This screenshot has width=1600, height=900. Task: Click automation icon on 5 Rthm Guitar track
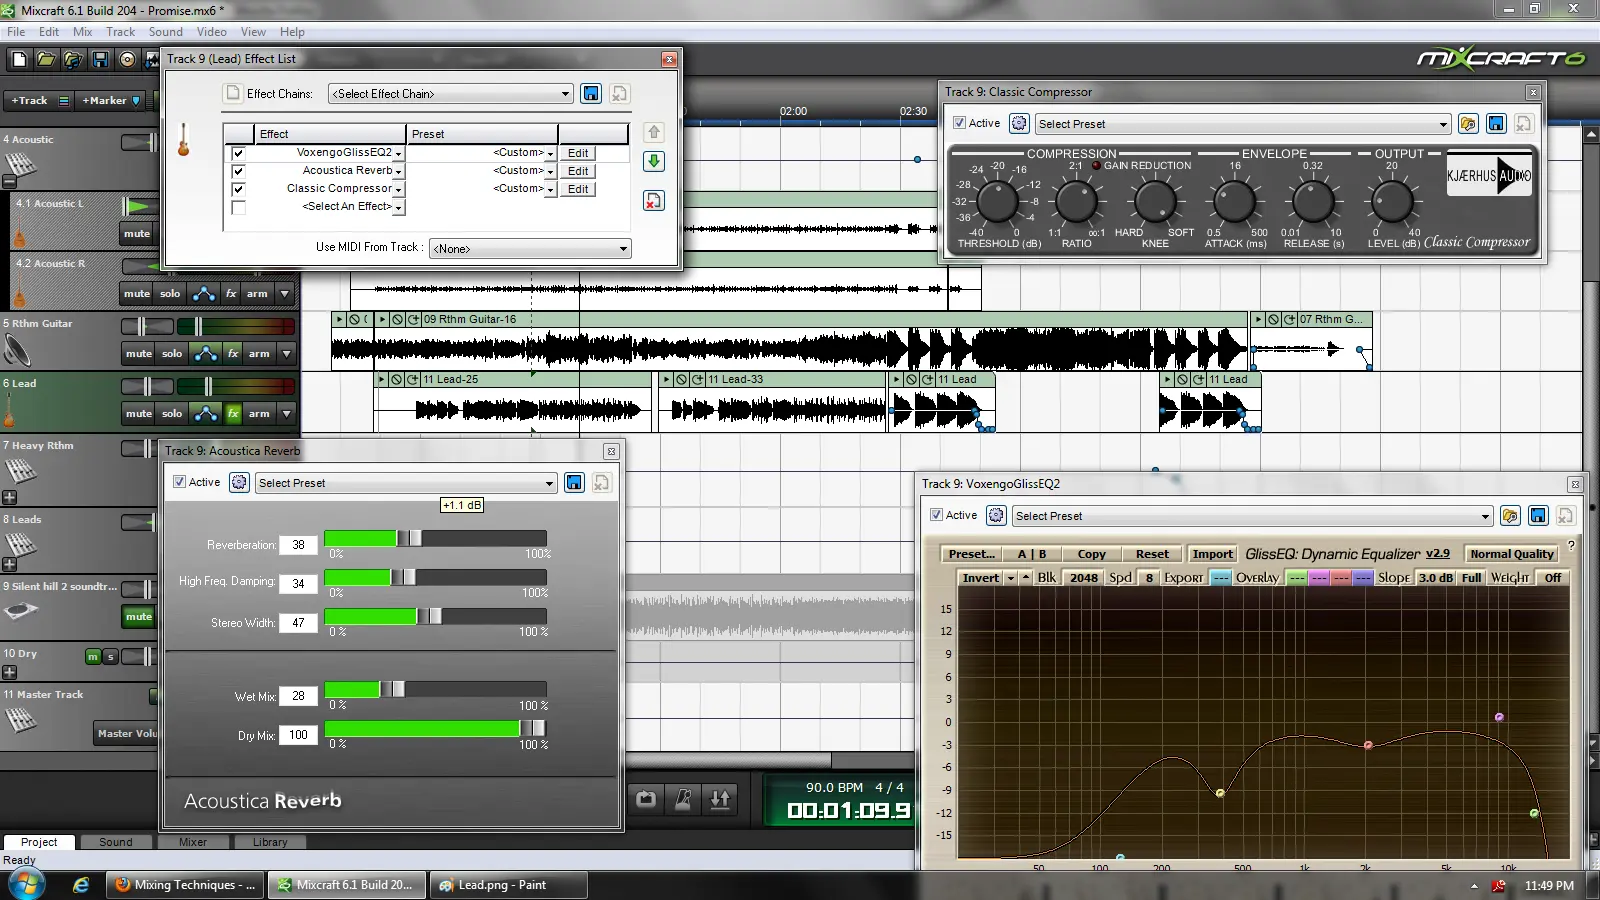(x=206, y=353)
